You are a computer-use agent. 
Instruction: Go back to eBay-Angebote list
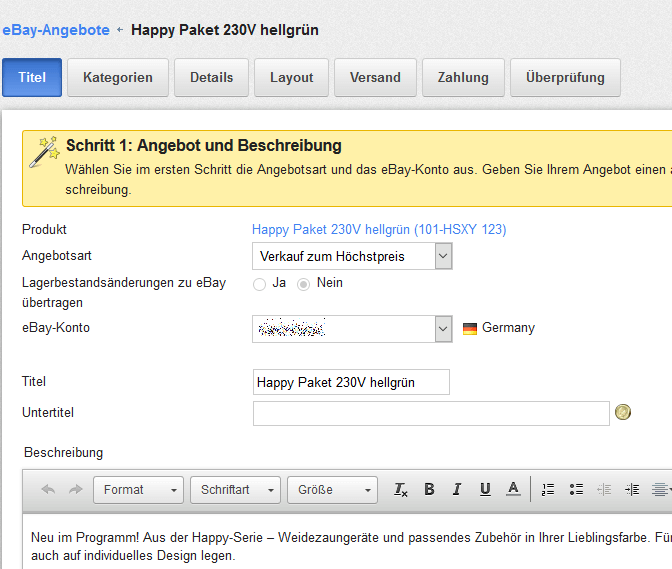(x=56, y=30)
